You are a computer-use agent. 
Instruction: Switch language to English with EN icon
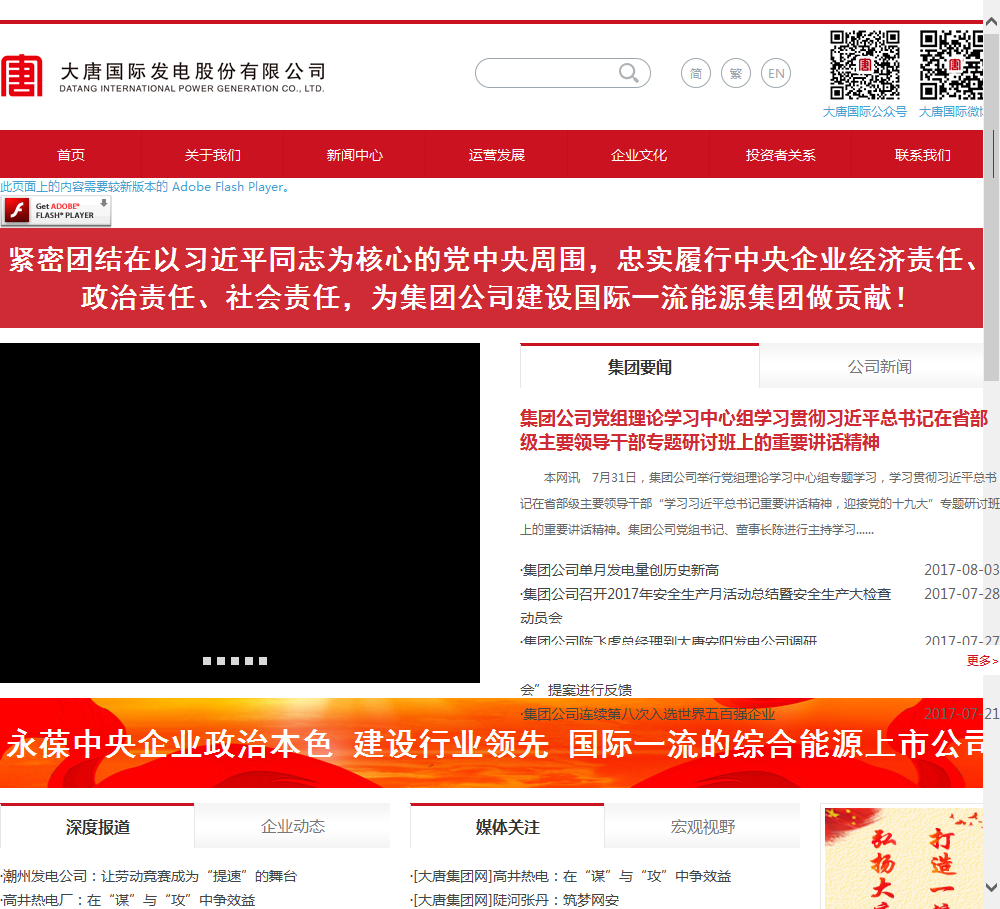[x=776, y=73]
